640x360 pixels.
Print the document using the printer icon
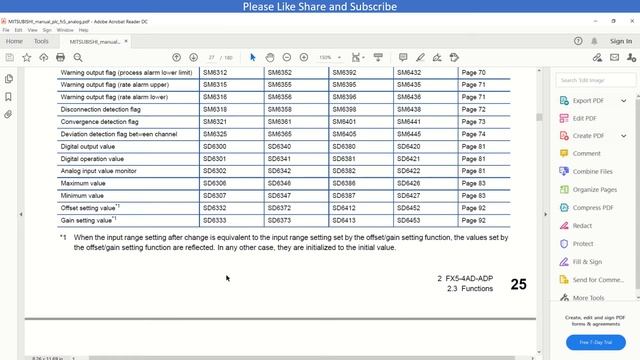coord(60,58)
